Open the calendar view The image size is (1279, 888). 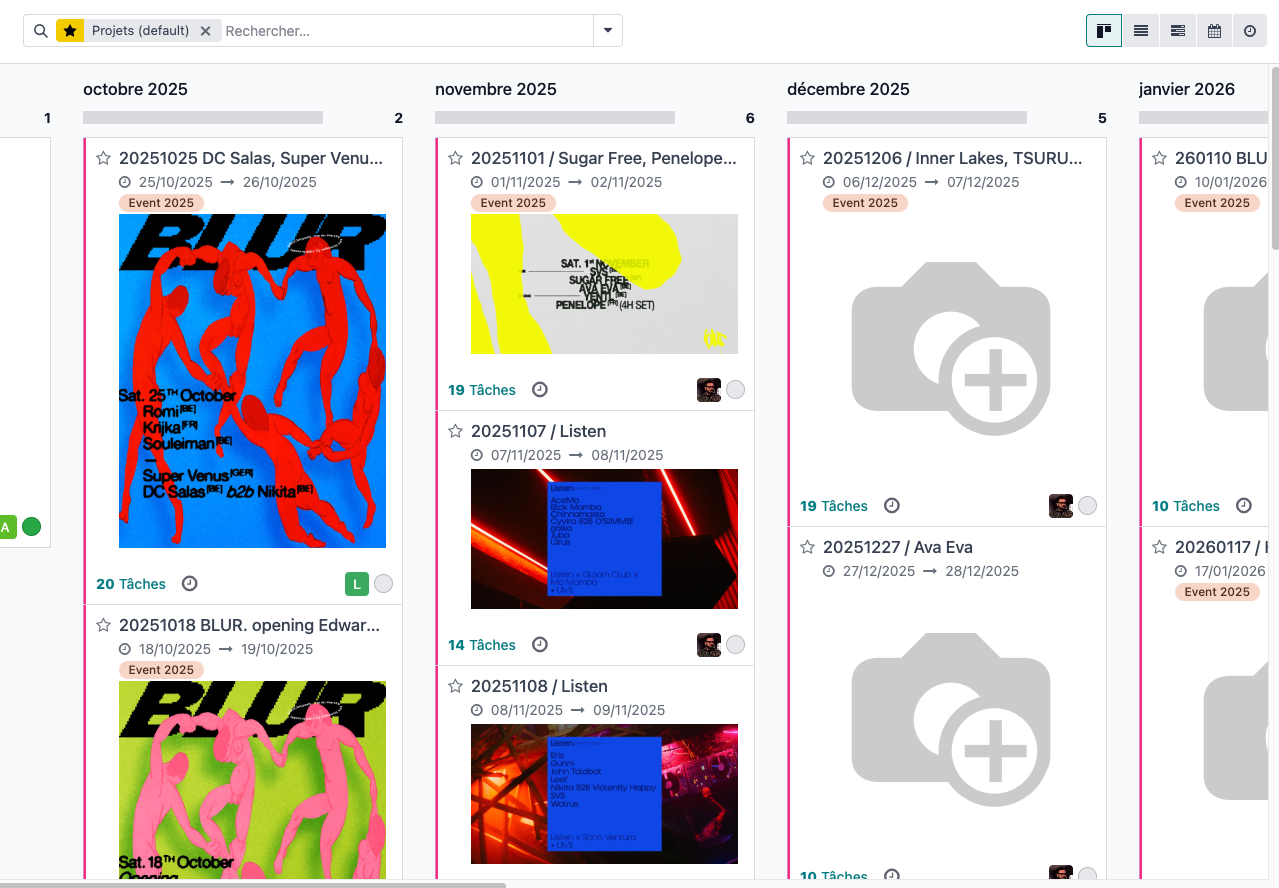tap(1214, 30)
